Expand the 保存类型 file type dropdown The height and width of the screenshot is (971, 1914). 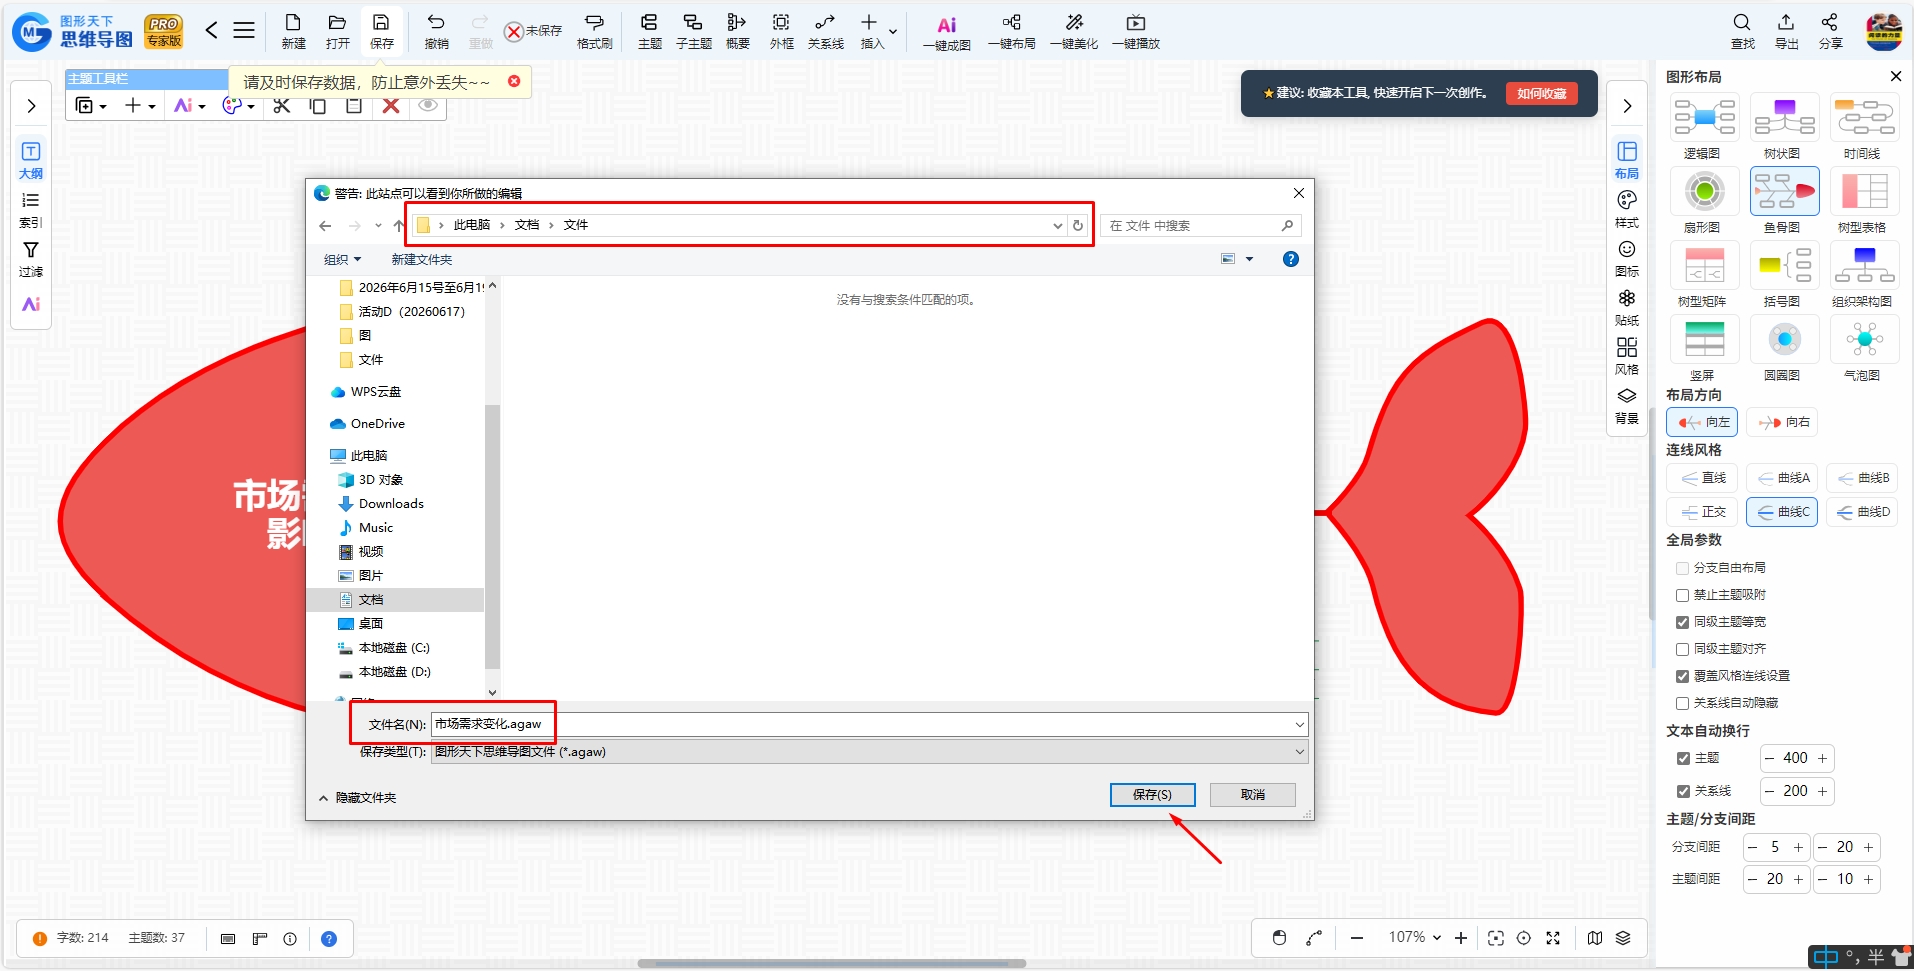[x=869, y=752]
